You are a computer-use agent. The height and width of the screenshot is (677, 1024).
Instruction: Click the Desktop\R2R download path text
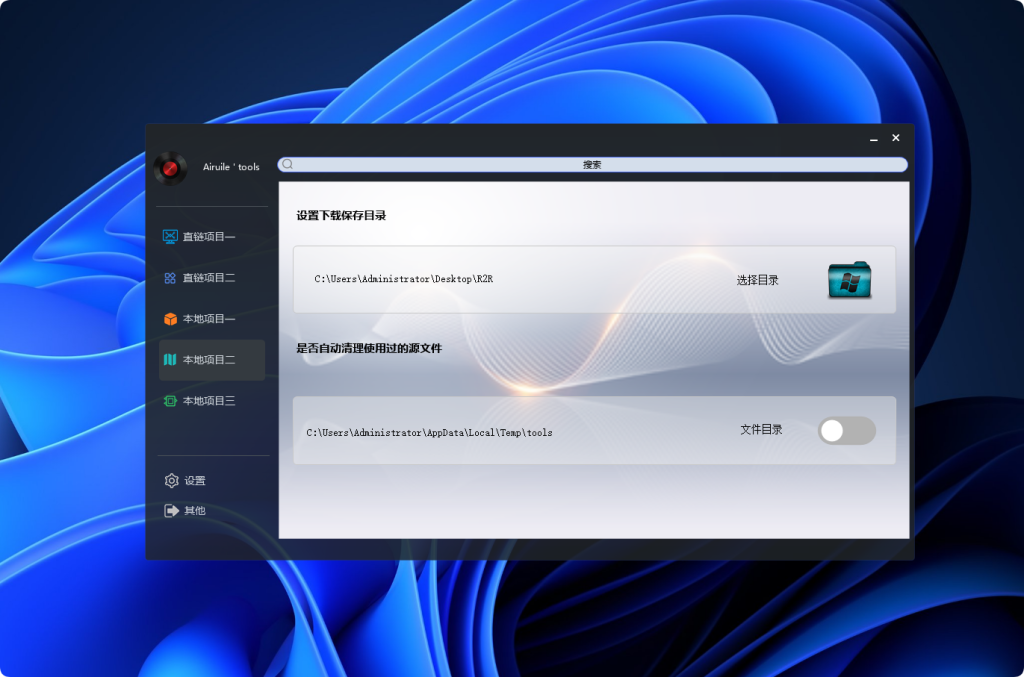(404, 279)
